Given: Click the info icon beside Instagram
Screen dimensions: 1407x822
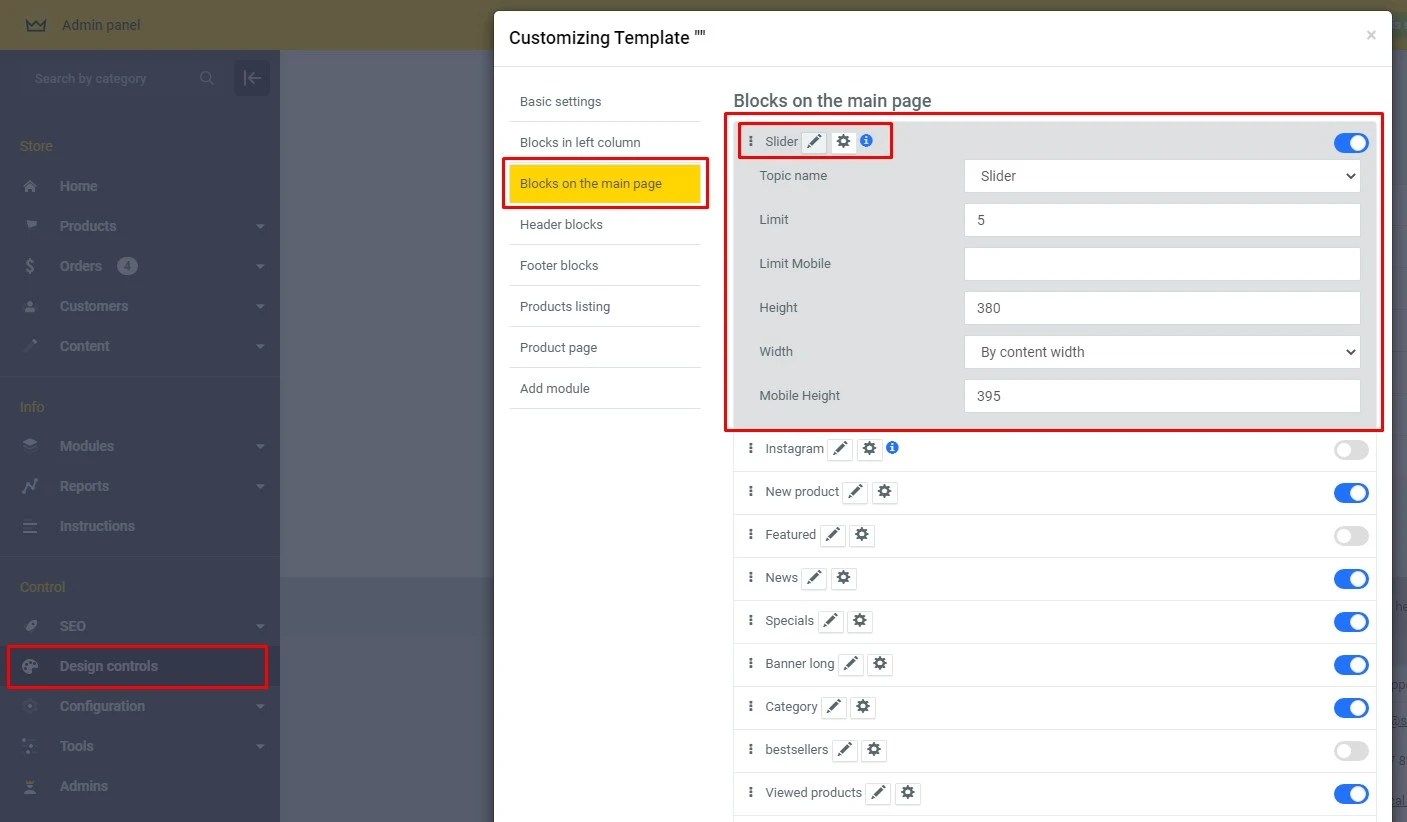Looking at the screenshot, I should (x=892, y=448).
